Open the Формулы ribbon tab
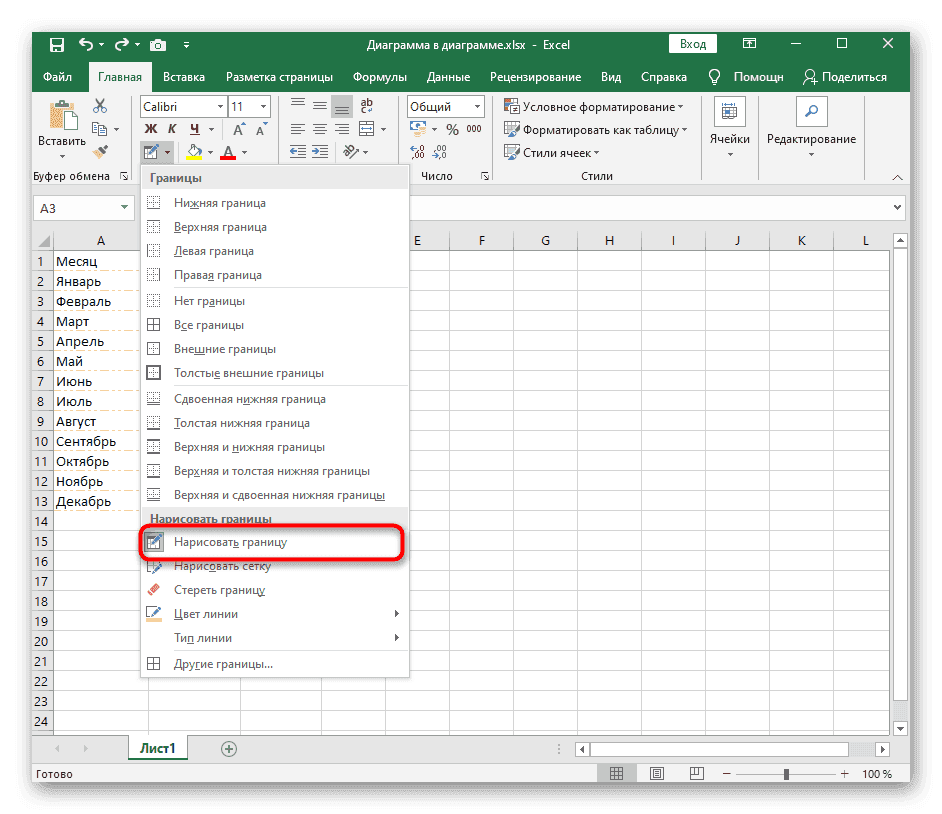 click(380, 77)
